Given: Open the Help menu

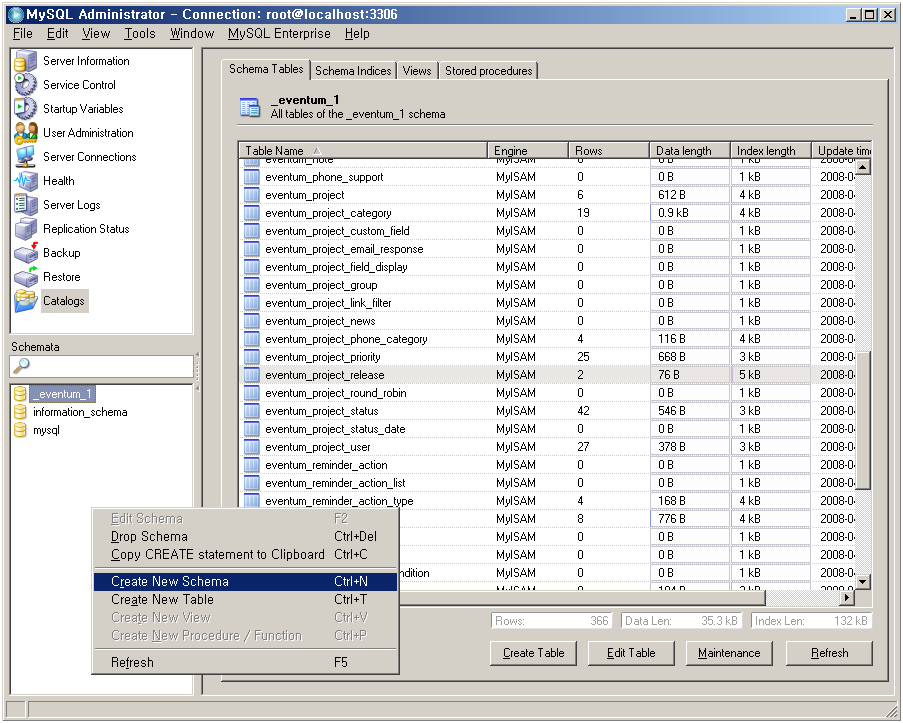Looking at the screenshot, I should (357, 33).
